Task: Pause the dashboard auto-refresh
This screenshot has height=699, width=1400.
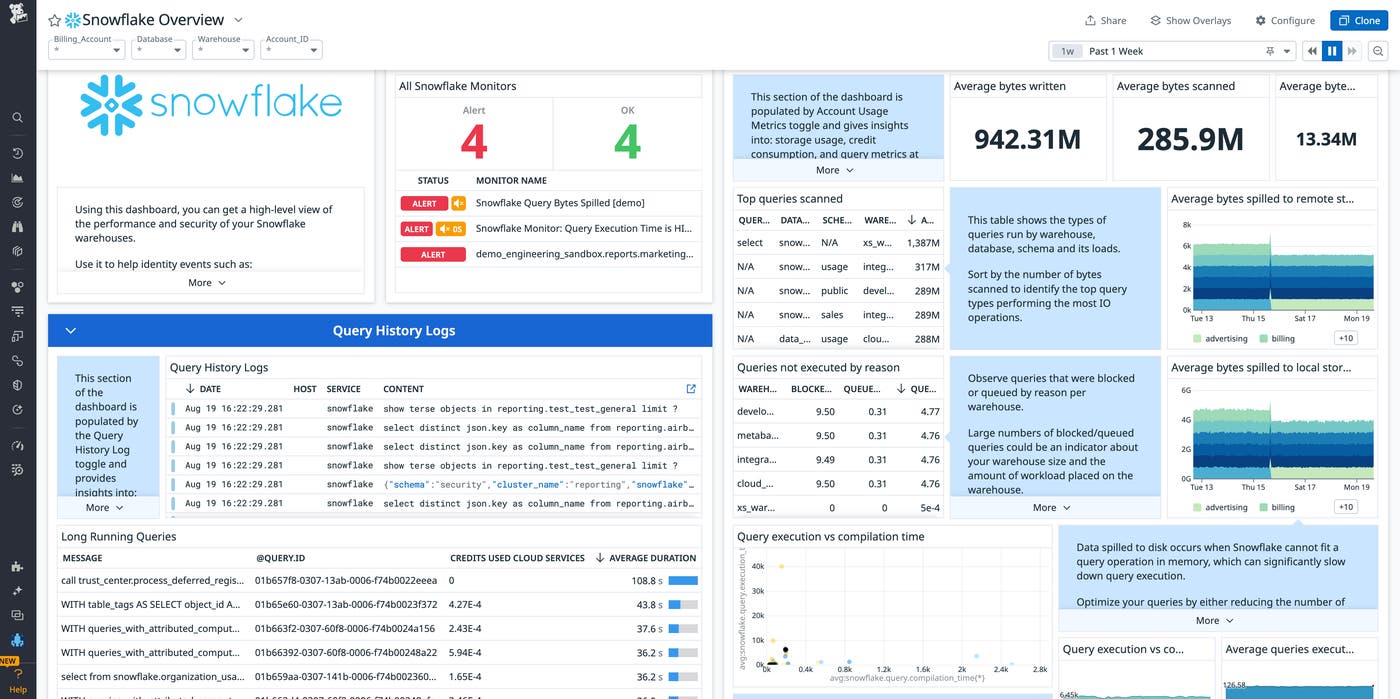Action: pos(1332,50)
